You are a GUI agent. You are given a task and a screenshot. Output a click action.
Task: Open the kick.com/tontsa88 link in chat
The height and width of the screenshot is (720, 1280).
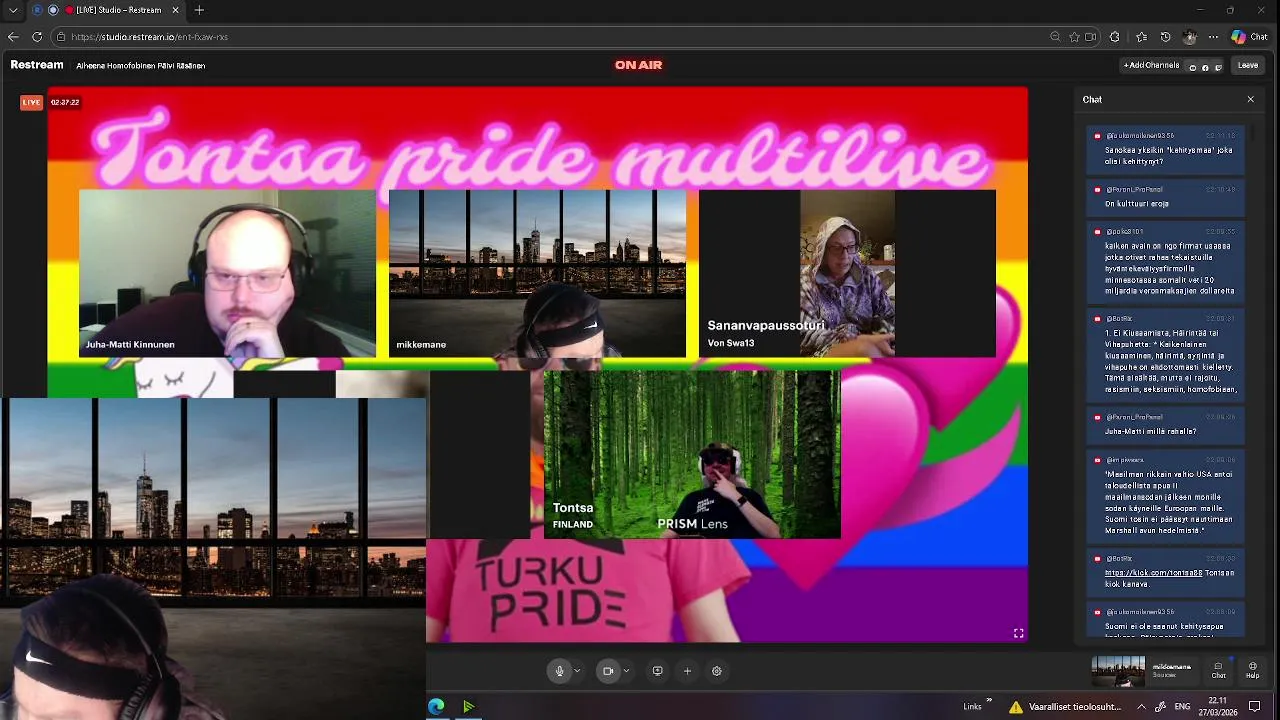pos(1153,573)
